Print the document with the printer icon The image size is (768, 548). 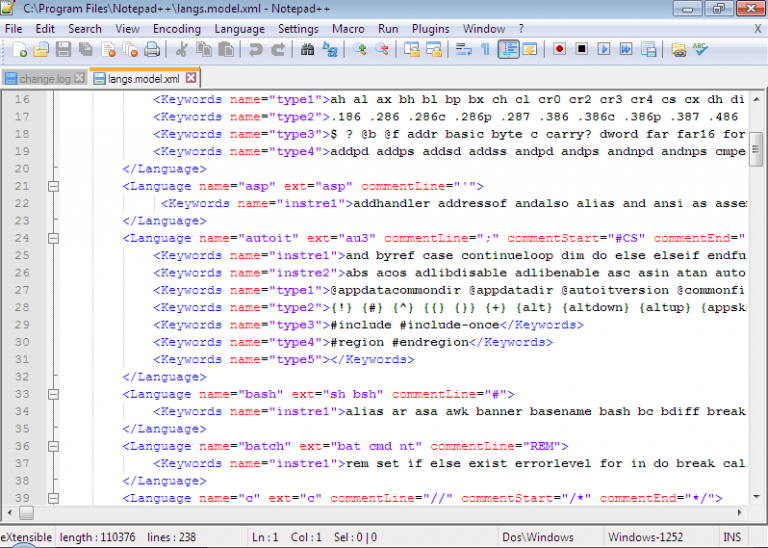[152, 49]
